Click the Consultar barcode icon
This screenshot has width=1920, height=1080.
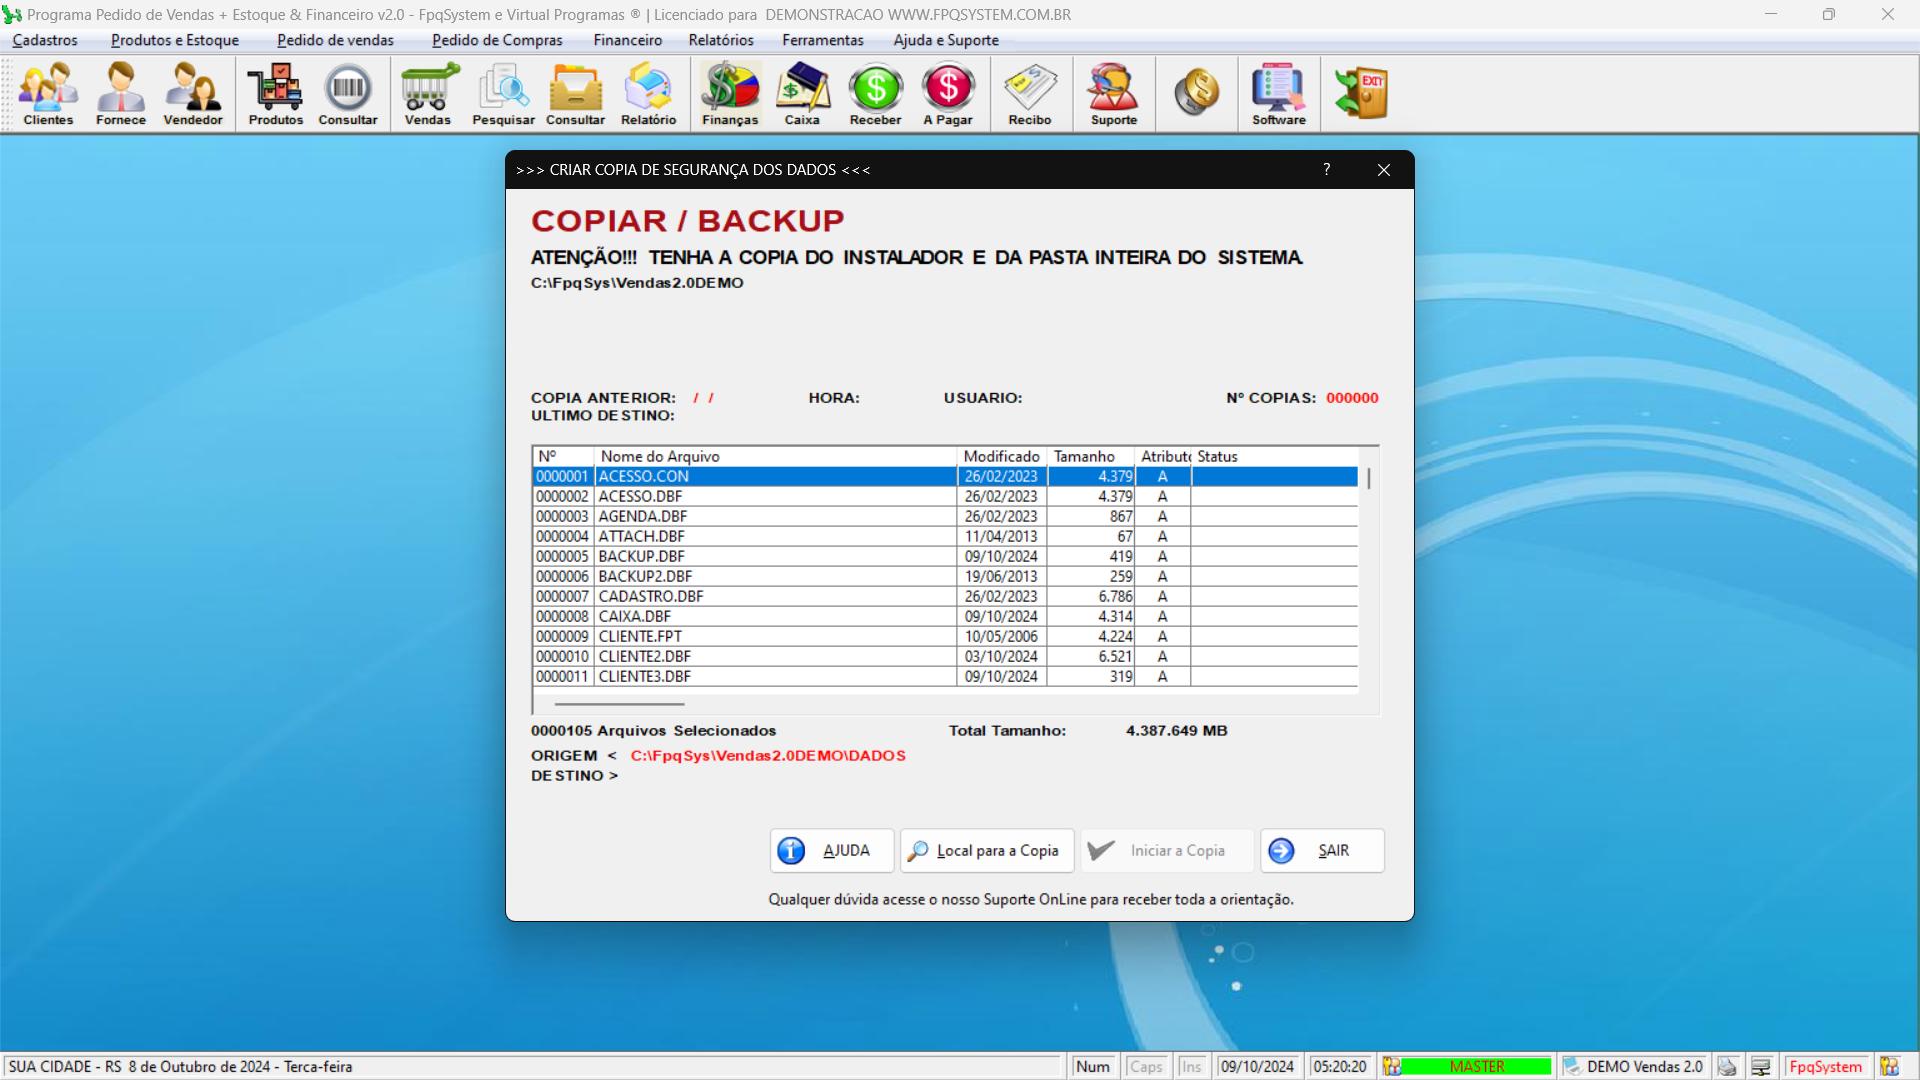348,94
